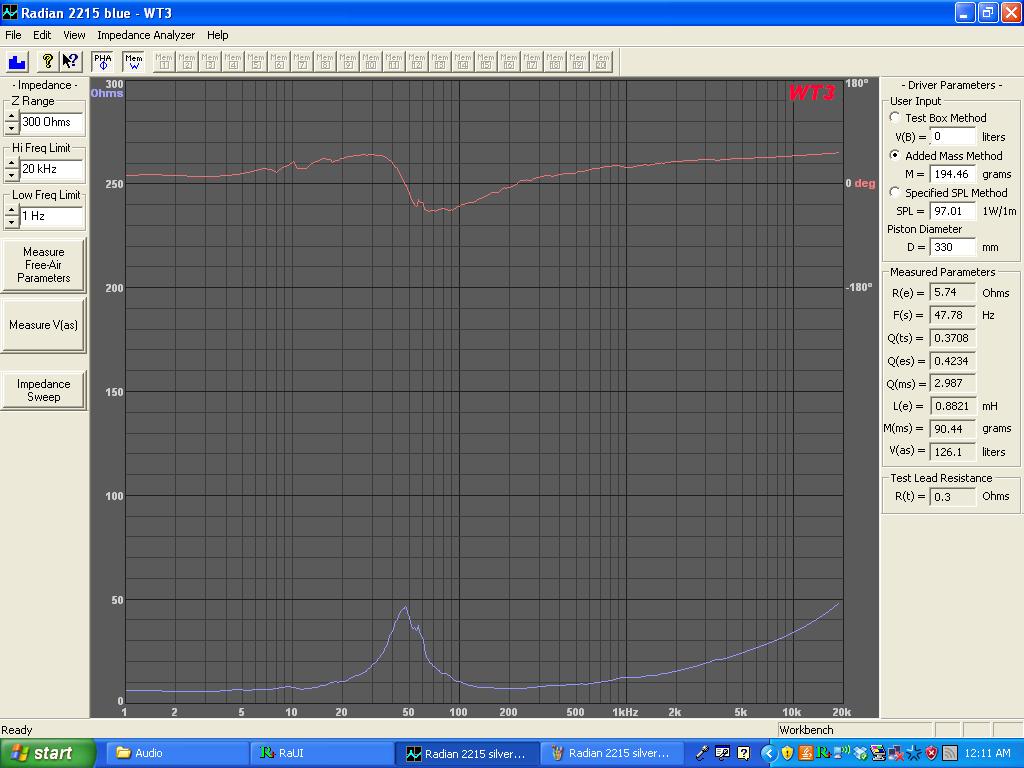
Task: Select memory slot Mem 3
Action: tap(210, 62)
